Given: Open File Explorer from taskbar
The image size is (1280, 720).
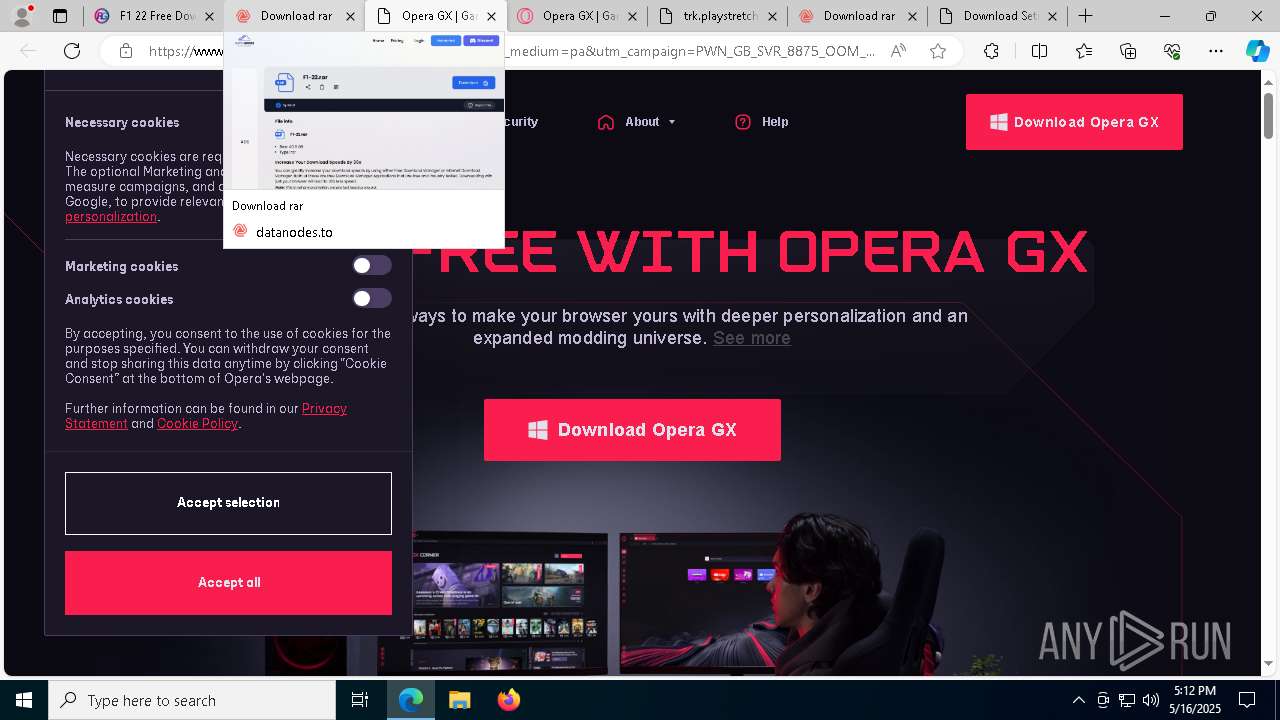Looking at the screenshot, I should [x=459, y=700].
